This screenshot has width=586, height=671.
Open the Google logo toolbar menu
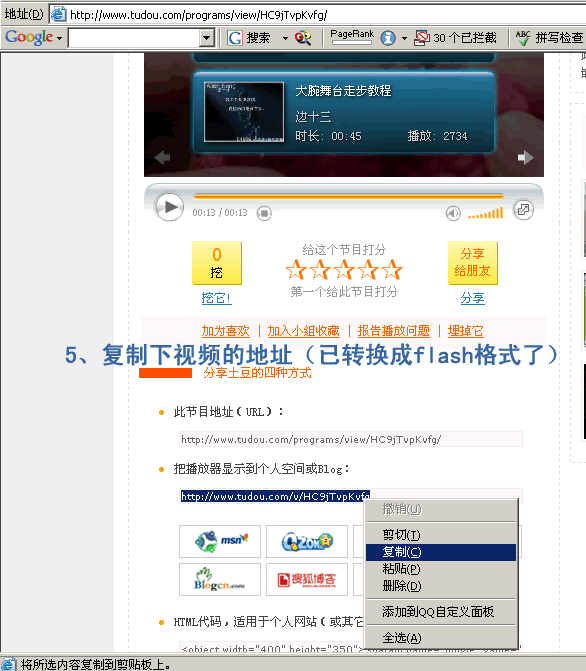pos(33,38)
